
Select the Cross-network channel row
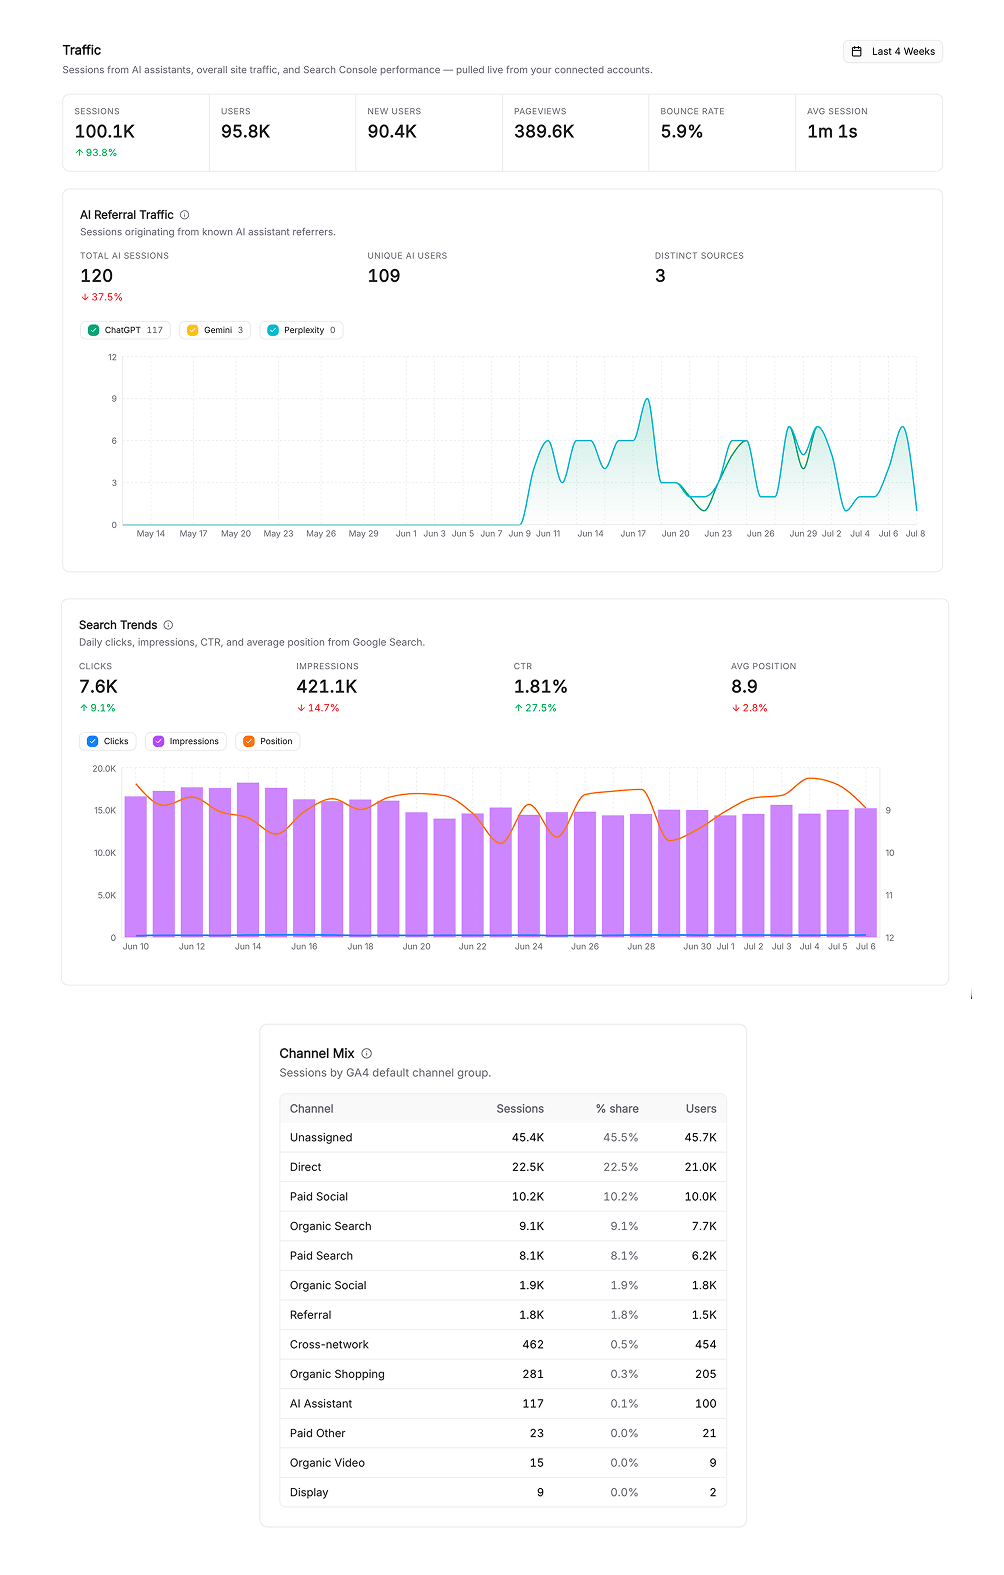(x=503, y=1344)
